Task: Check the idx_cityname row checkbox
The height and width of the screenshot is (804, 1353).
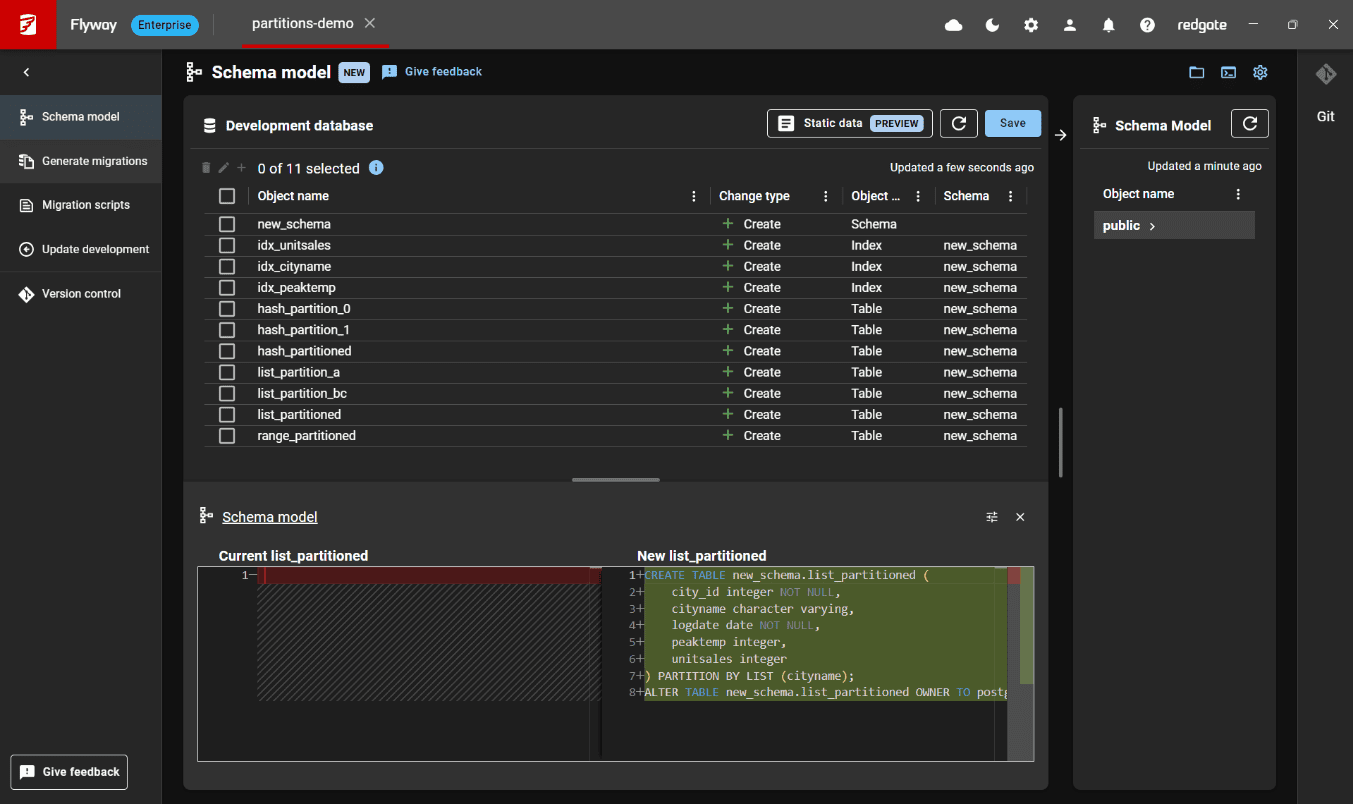Action: click(x=227, y=267)
